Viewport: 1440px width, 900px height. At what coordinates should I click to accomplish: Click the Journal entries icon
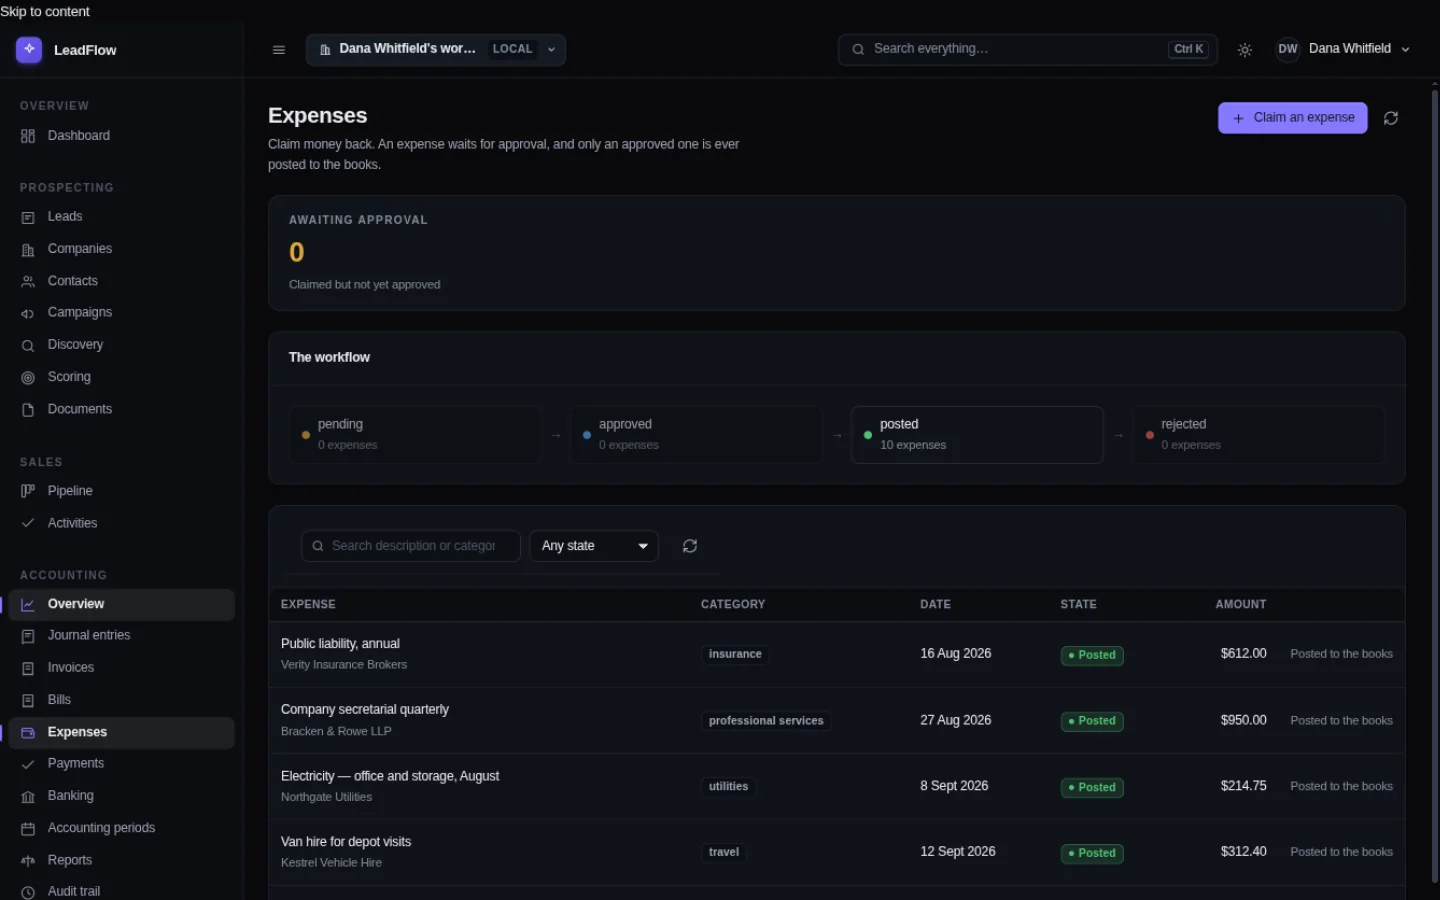[28, 636]
